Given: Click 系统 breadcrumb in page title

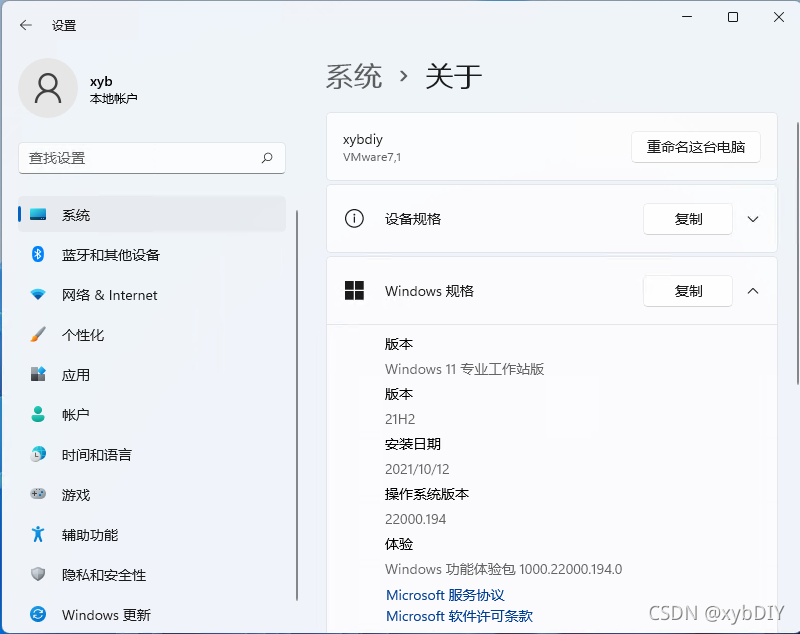Looking at the screenshot, I should point(354,77).
